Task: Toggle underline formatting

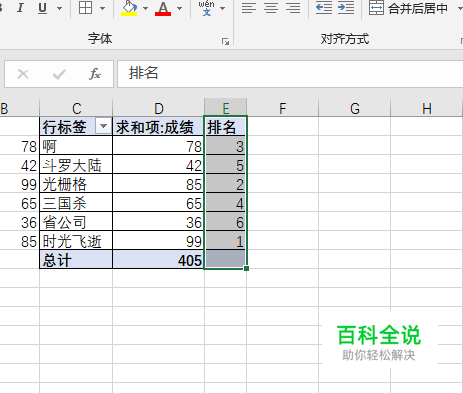Action: tap(42, 8)
